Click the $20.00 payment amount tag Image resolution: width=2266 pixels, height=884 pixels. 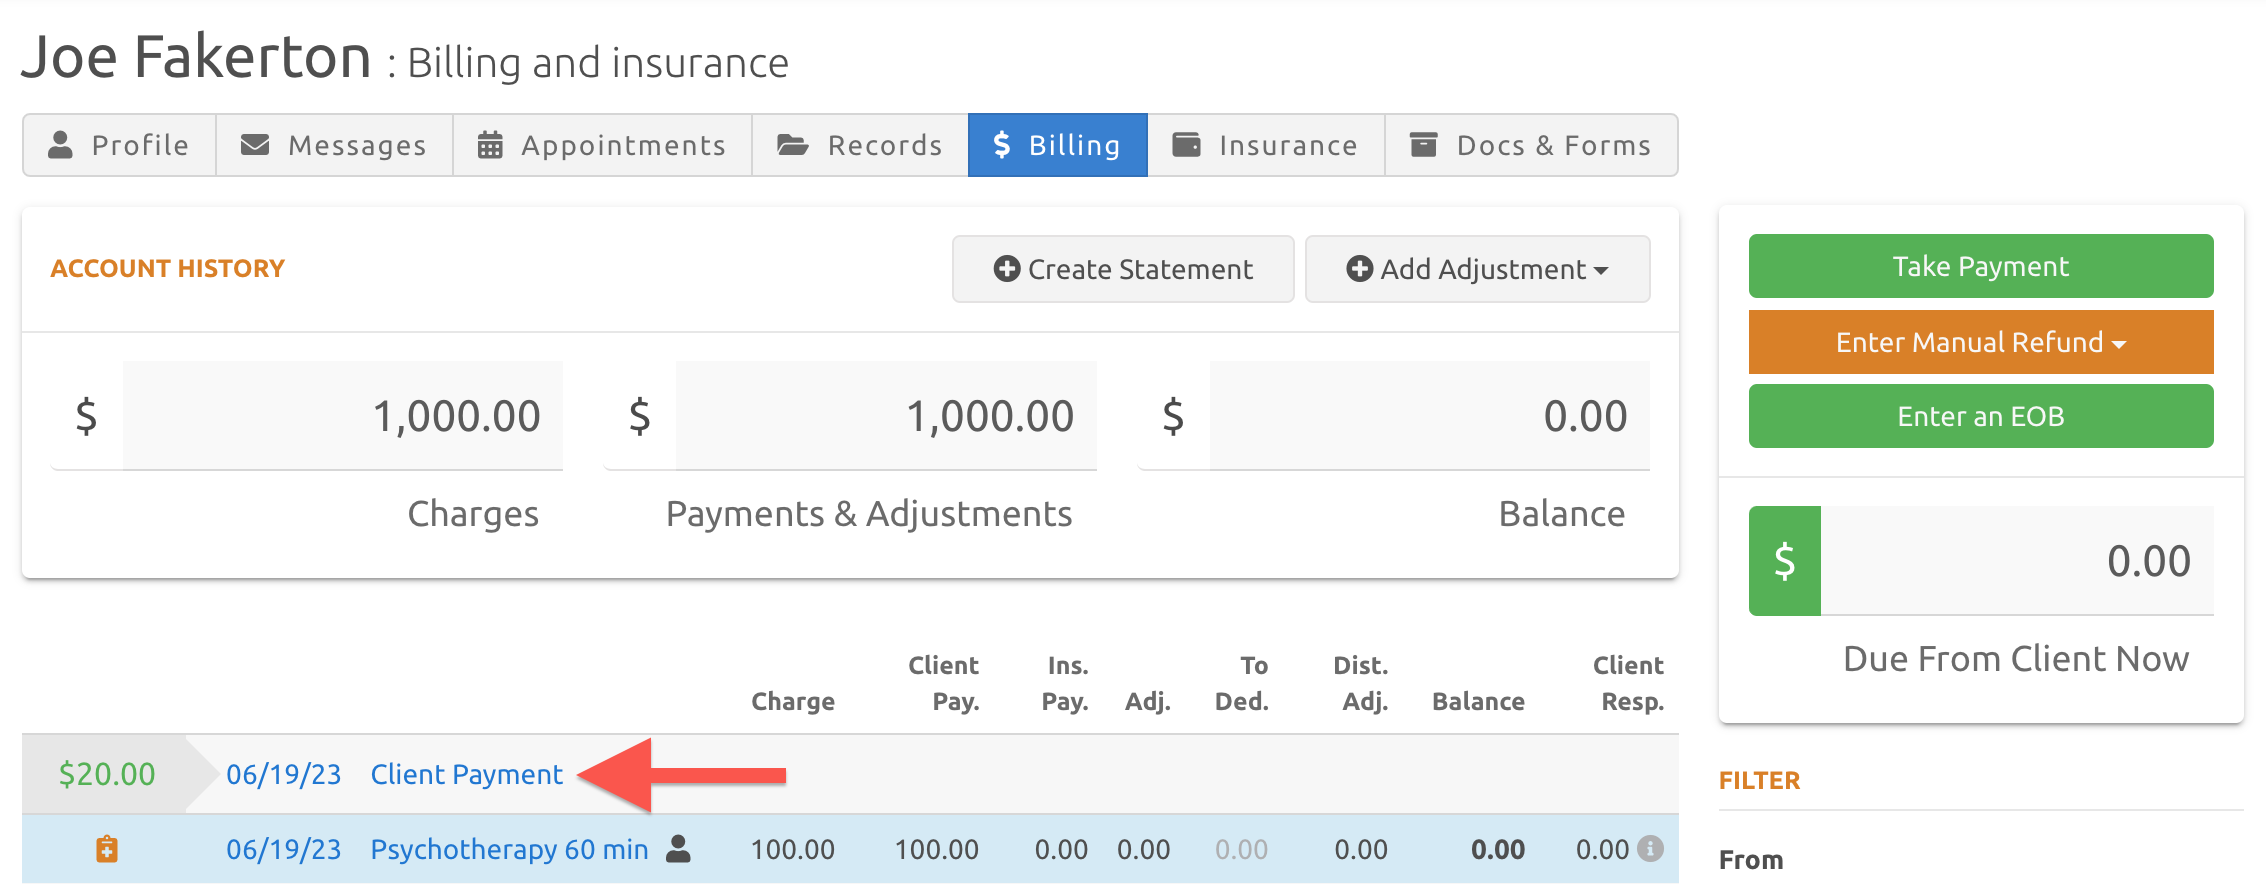(107, 774)
